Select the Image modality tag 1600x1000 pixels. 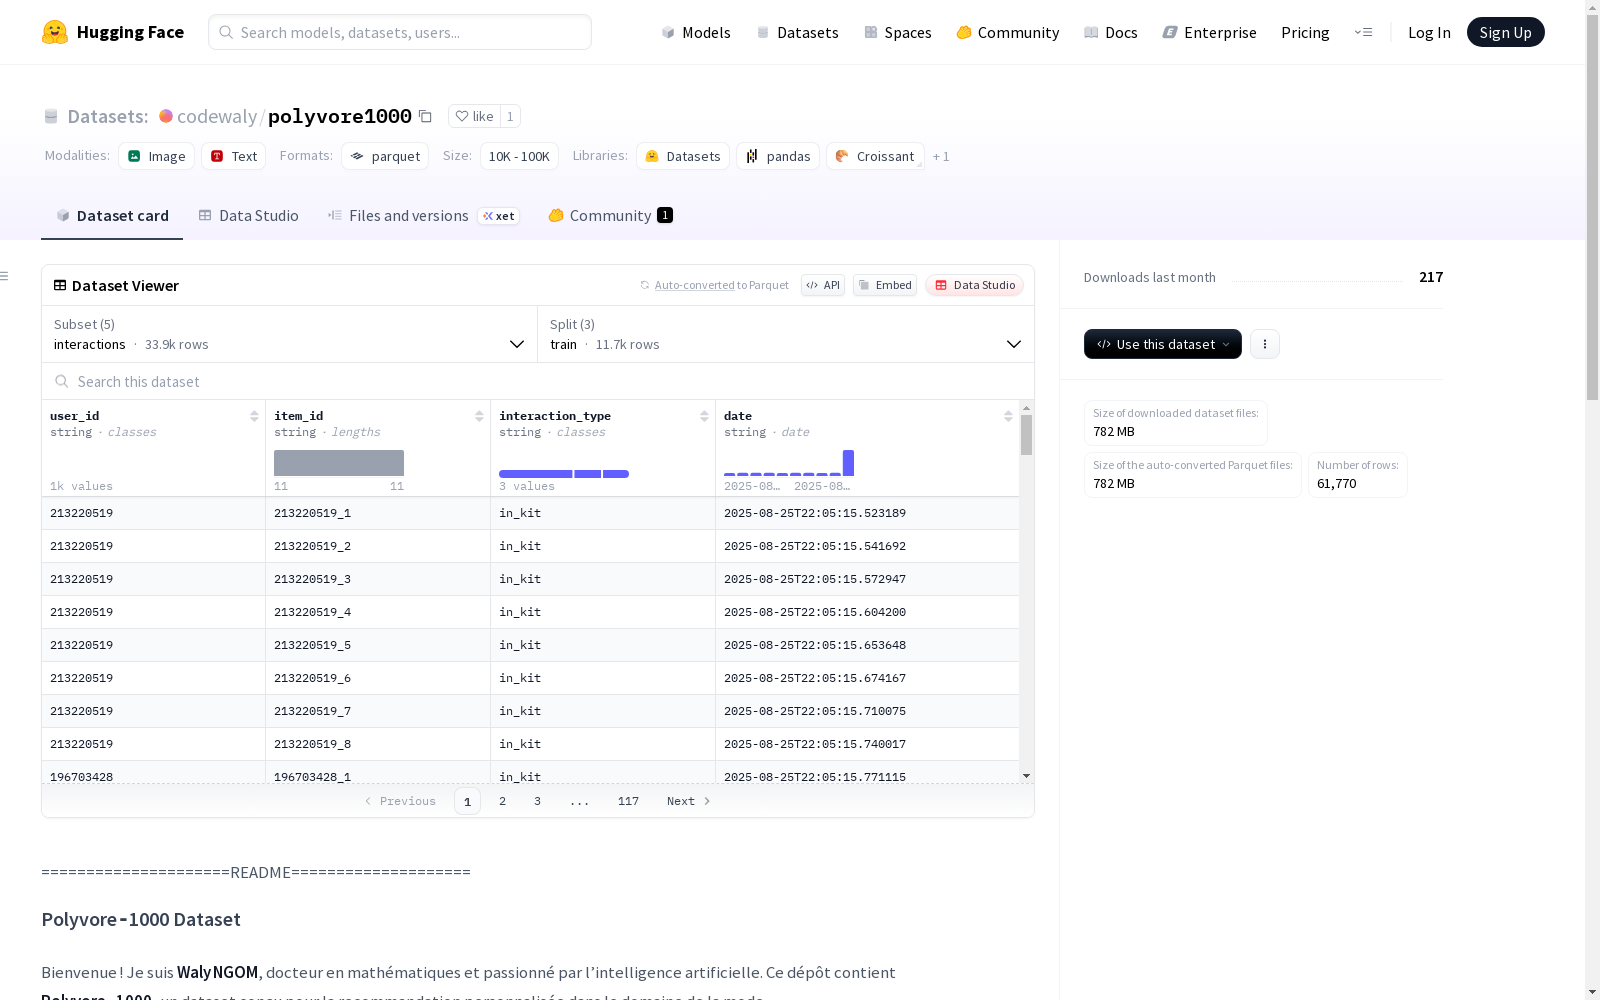[157, 156]
